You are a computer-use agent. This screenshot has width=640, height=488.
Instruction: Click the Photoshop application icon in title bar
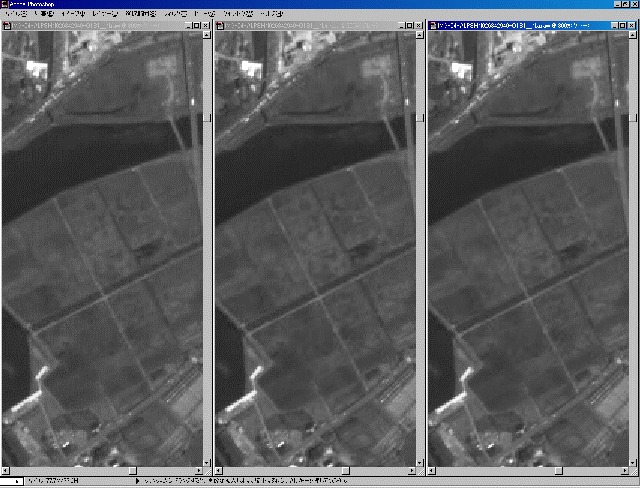coord(4,4)
